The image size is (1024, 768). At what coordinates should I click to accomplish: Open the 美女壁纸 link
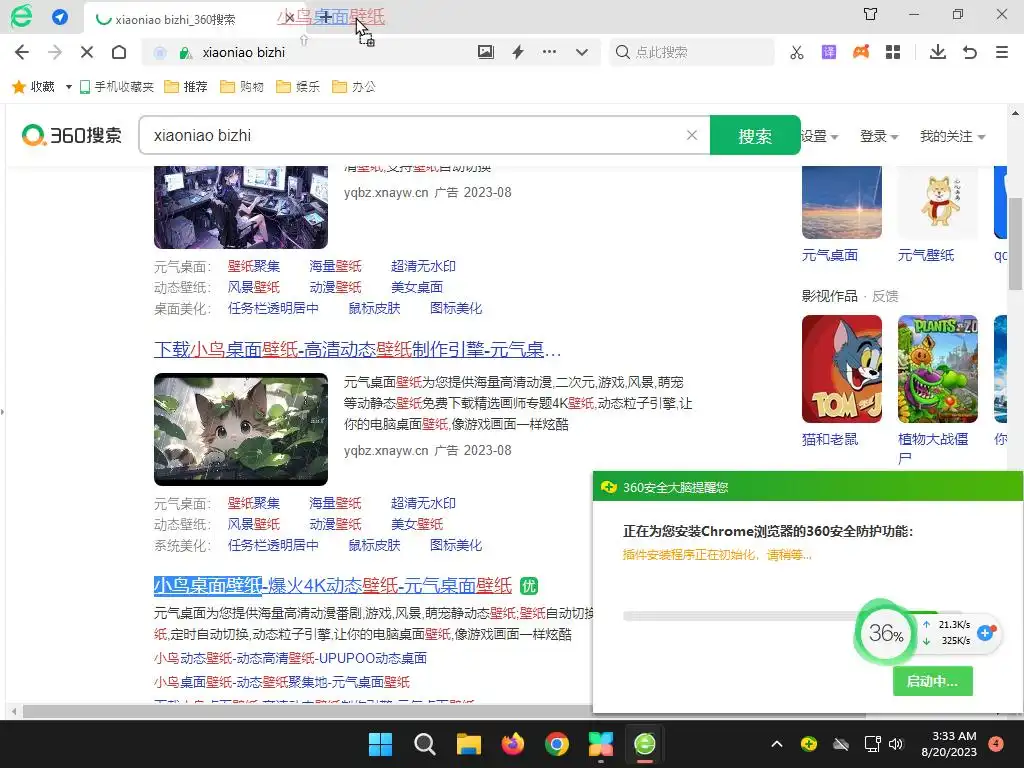pyautogui.click(x=417, y=524)
